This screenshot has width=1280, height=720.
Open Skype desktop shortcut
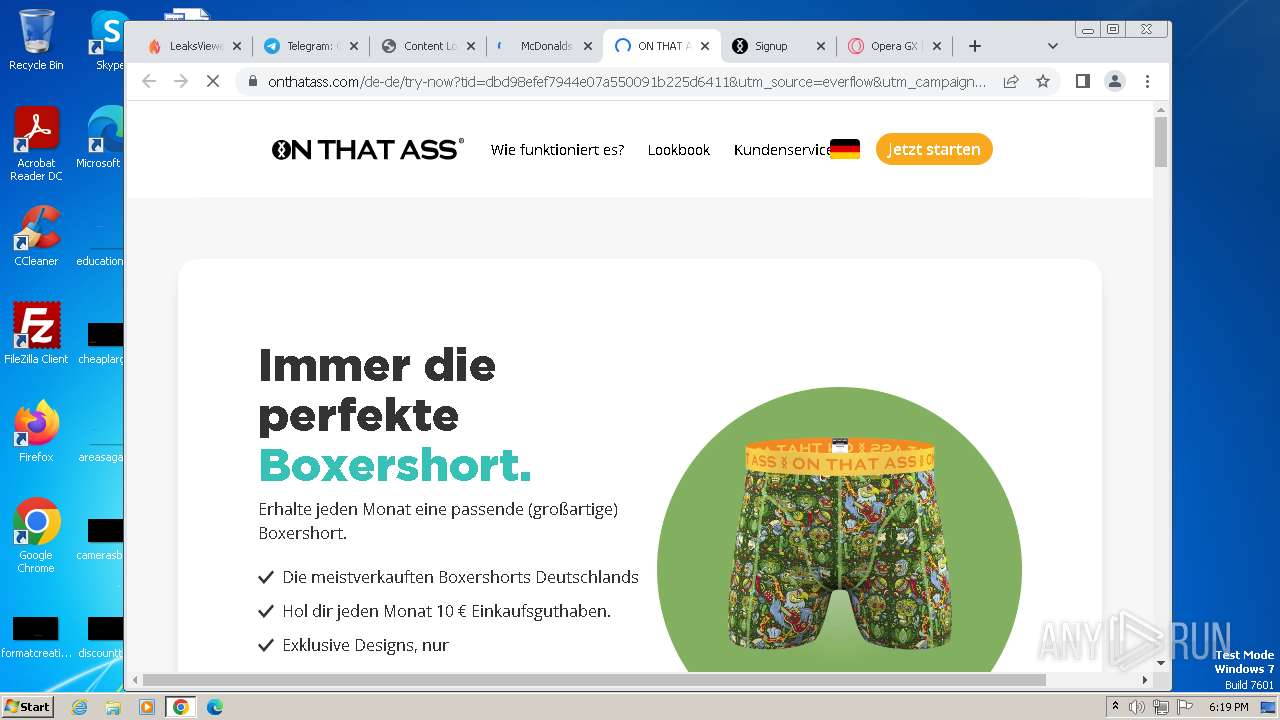click(108, 40)
